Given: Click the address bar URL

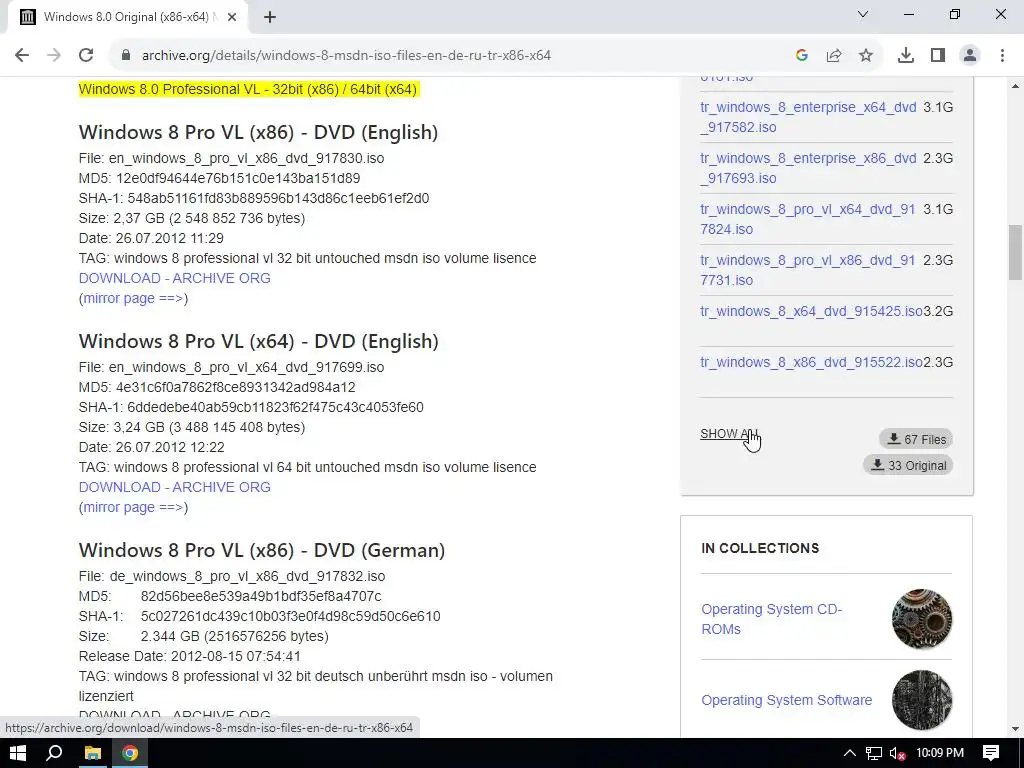Looking at the screenshot, I should (x=346, y=56).
